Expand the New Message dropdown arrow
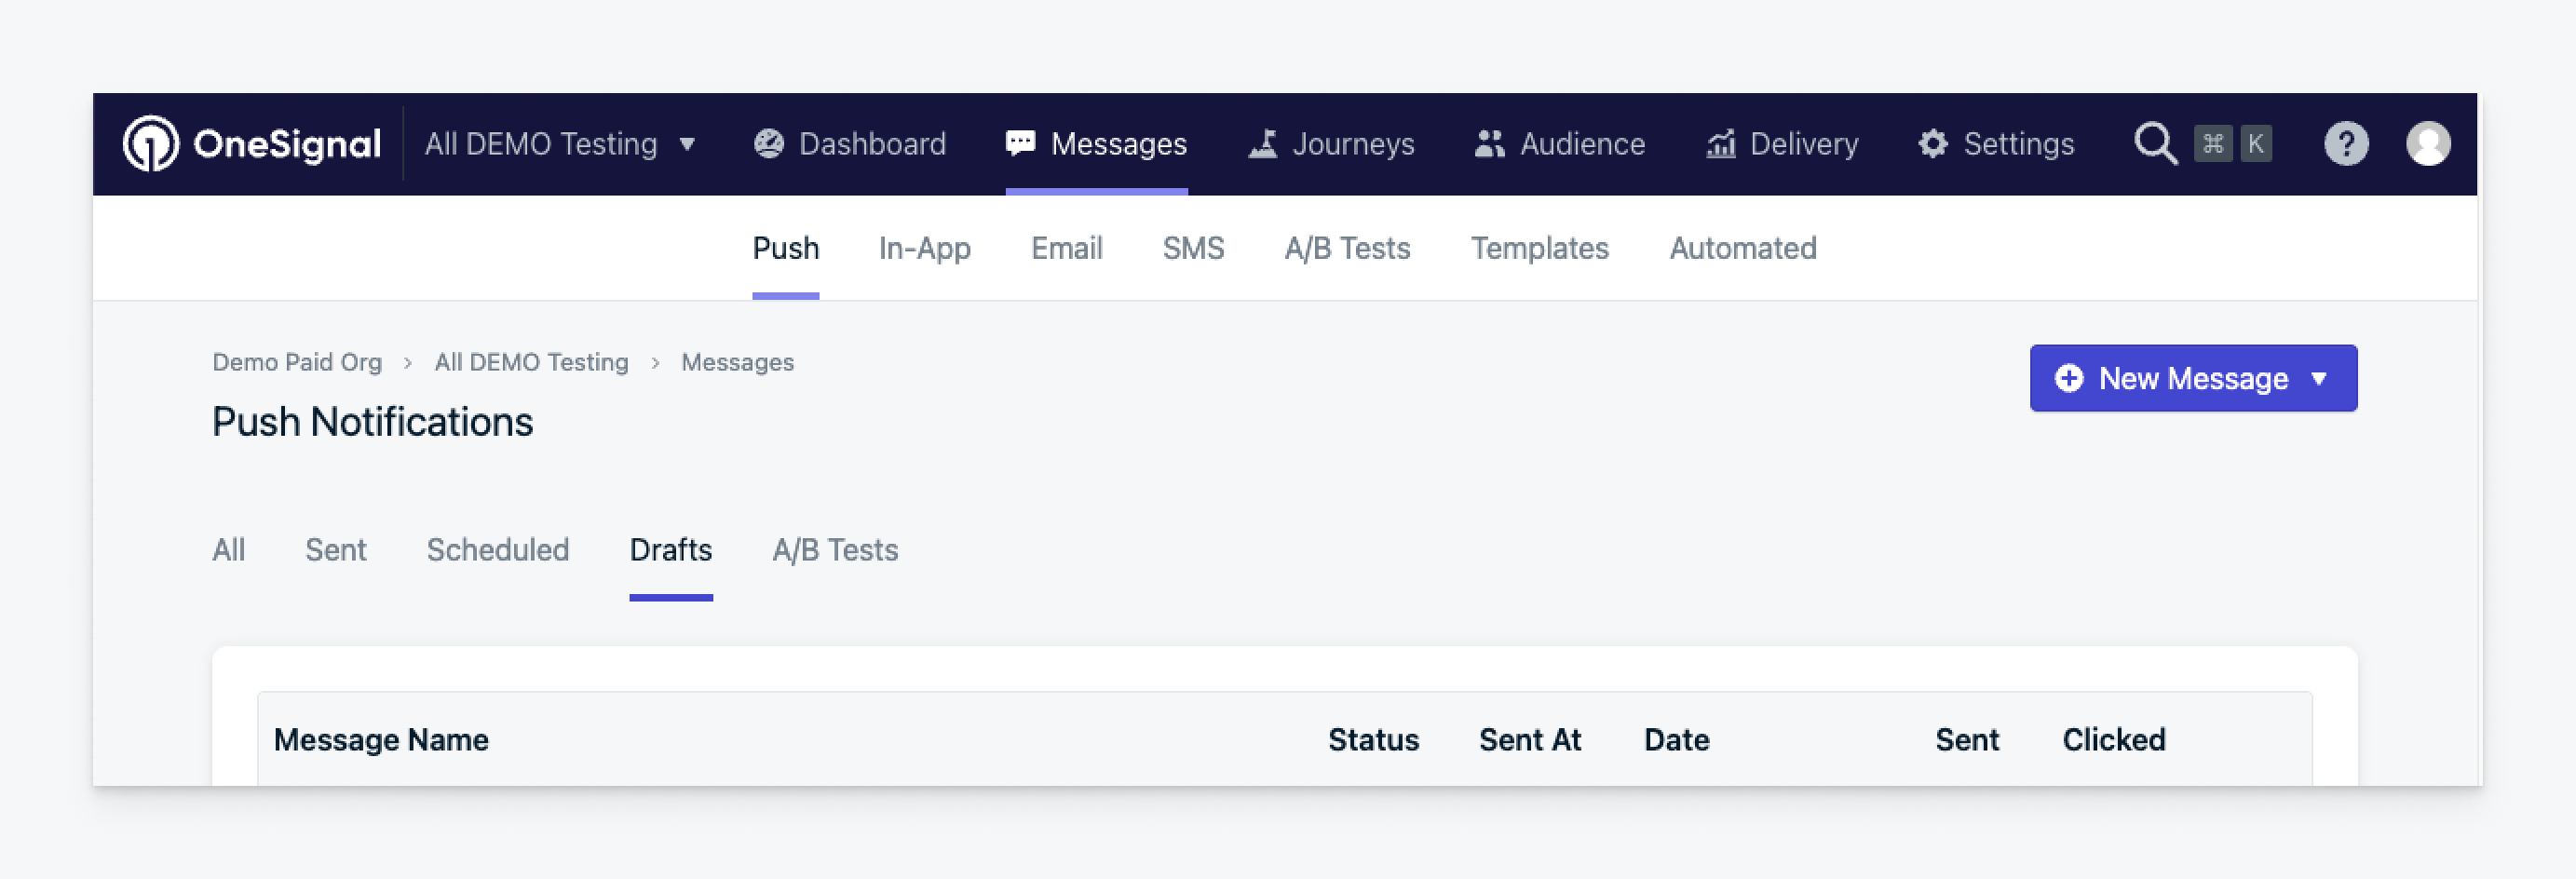 point(2319,379)
